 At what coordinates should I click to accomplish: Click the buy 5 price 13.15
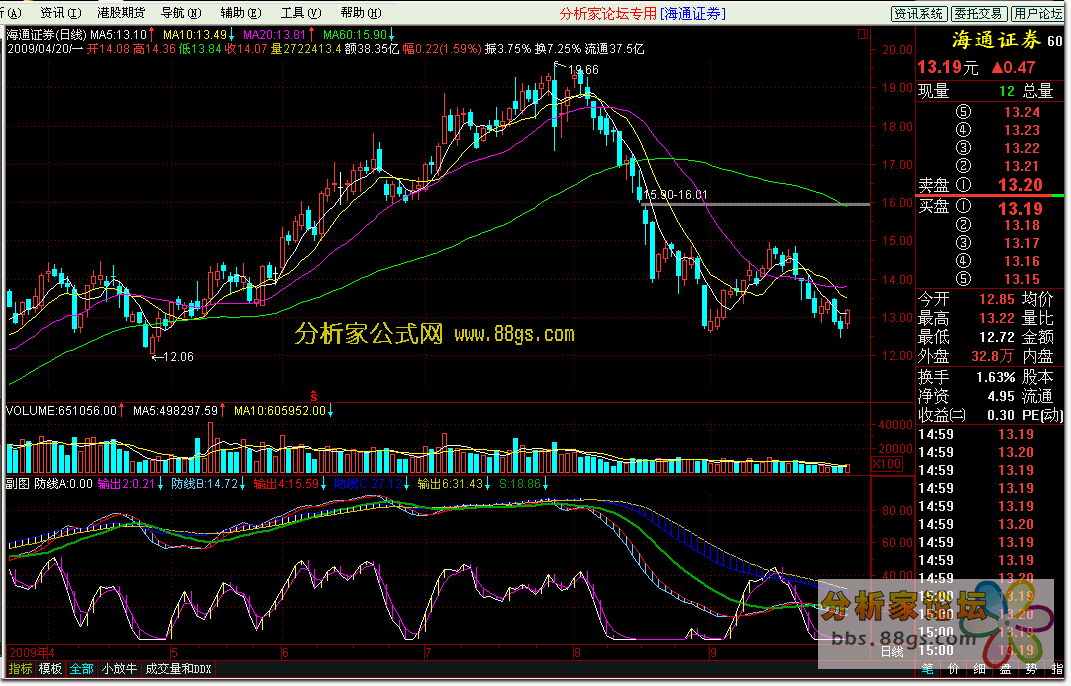point(1021,279)
